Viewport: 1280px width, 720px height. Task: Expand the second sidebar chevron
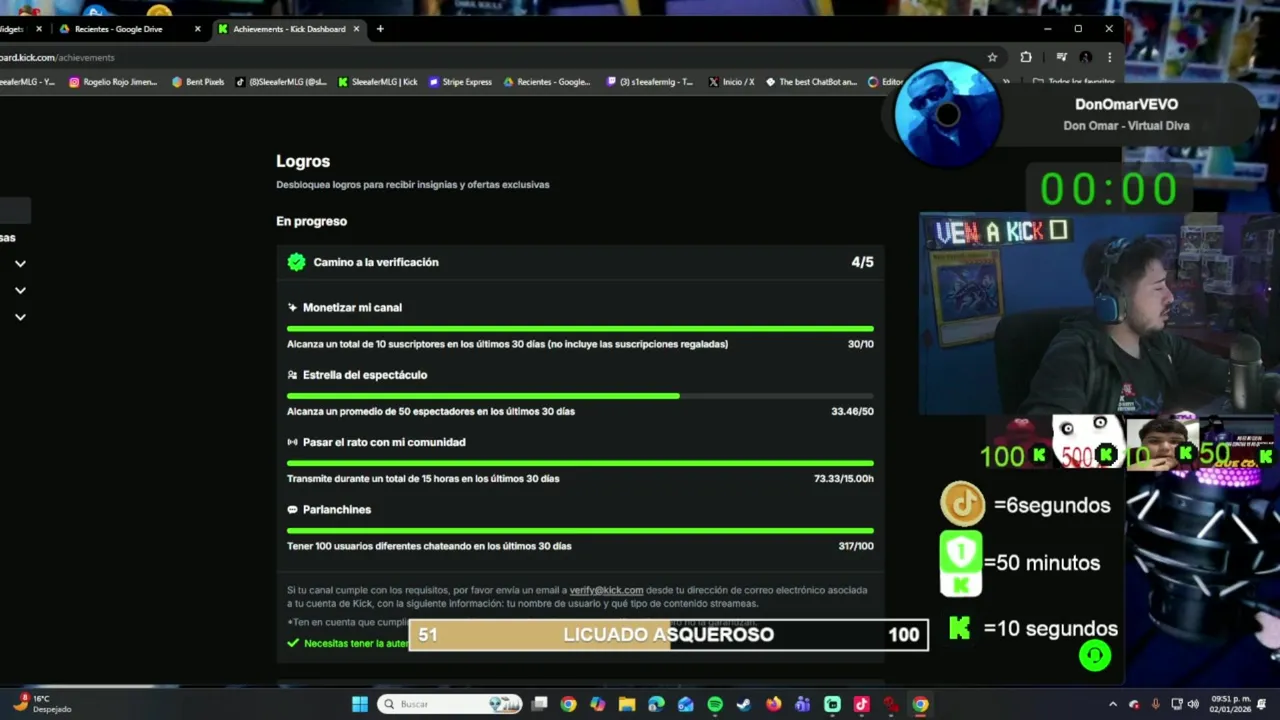20,290
